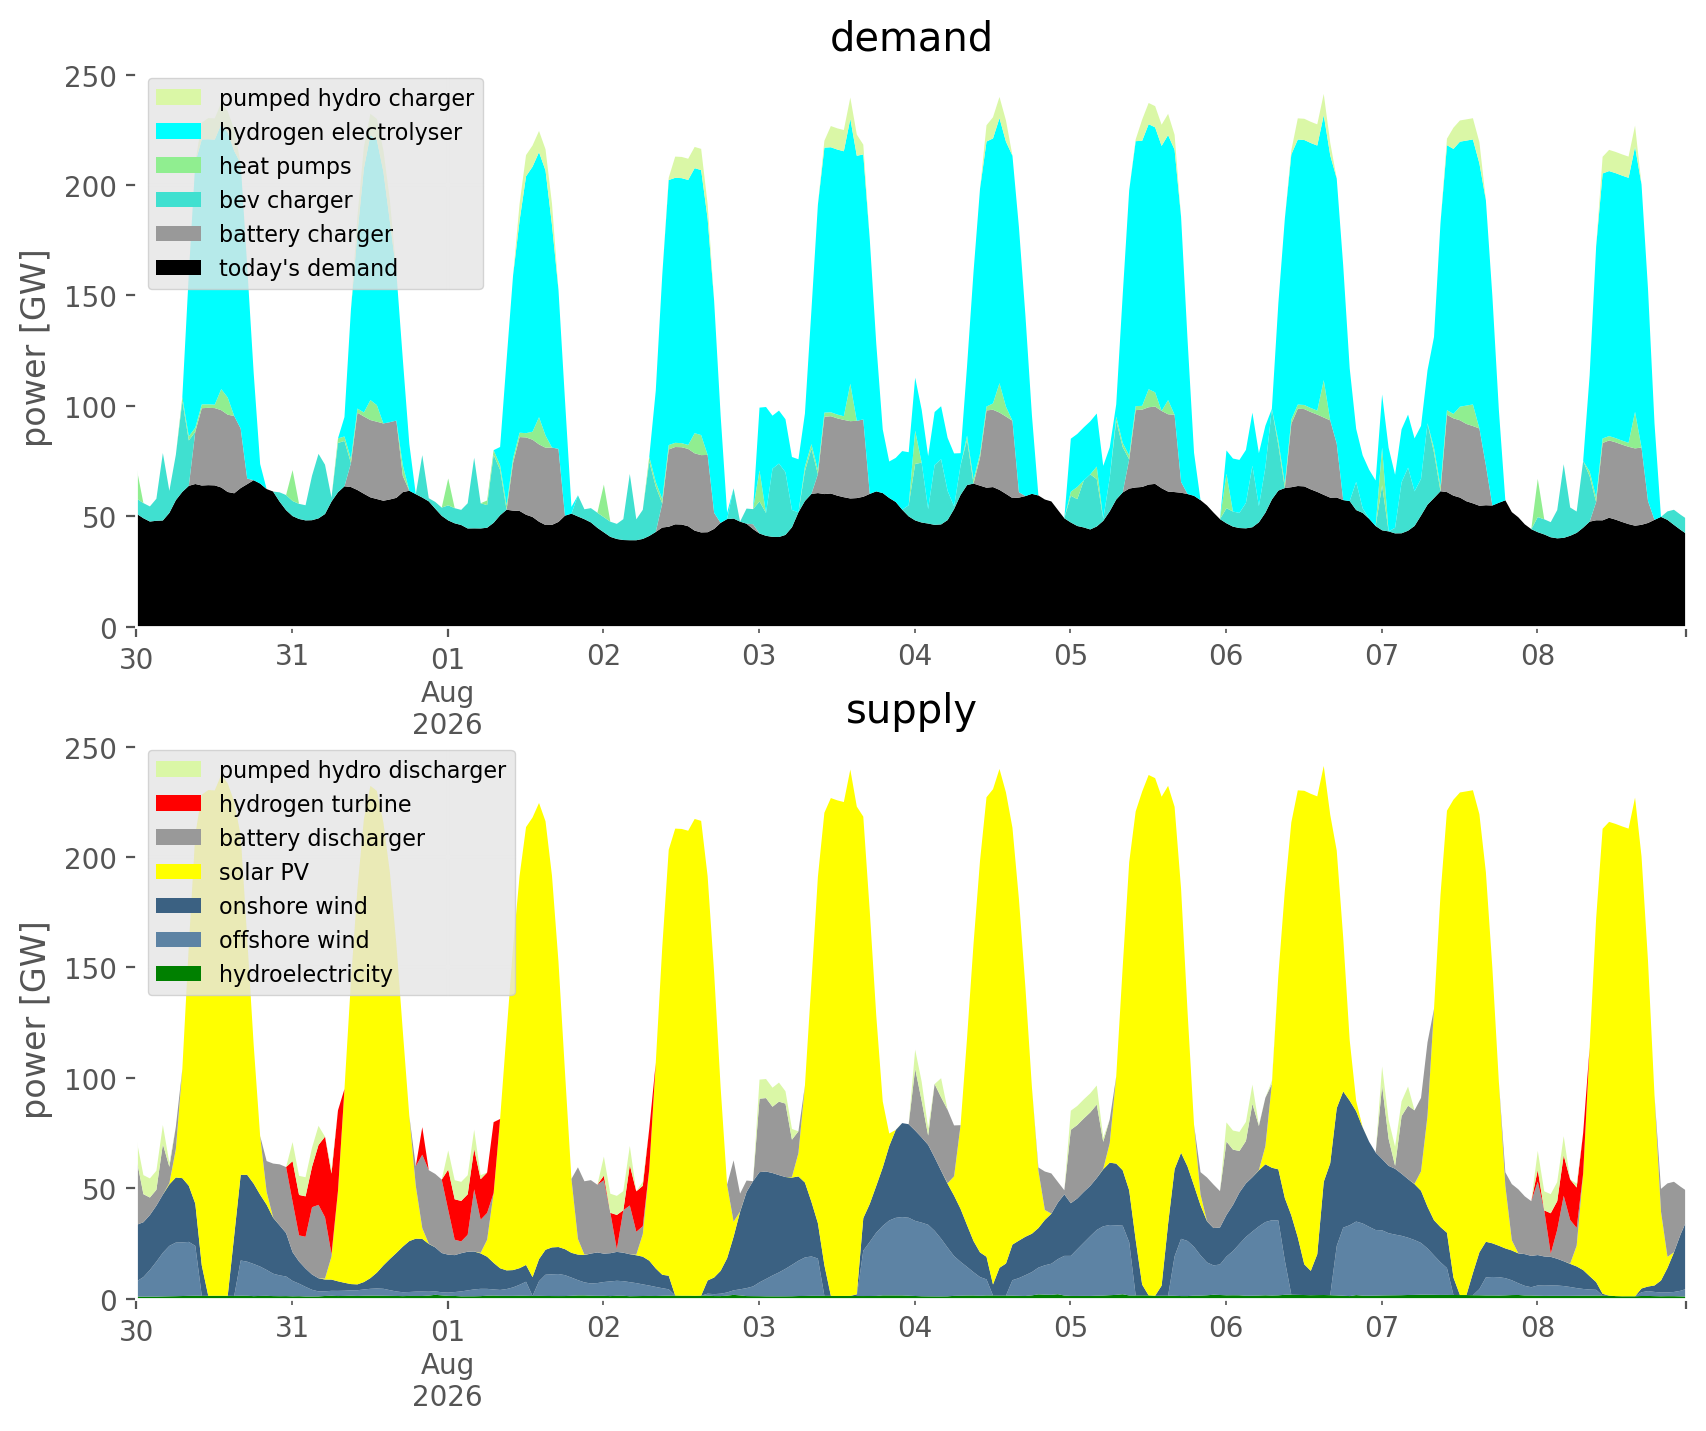
Task: Select the "bev charger" legend text
Action: click(286, 201)
